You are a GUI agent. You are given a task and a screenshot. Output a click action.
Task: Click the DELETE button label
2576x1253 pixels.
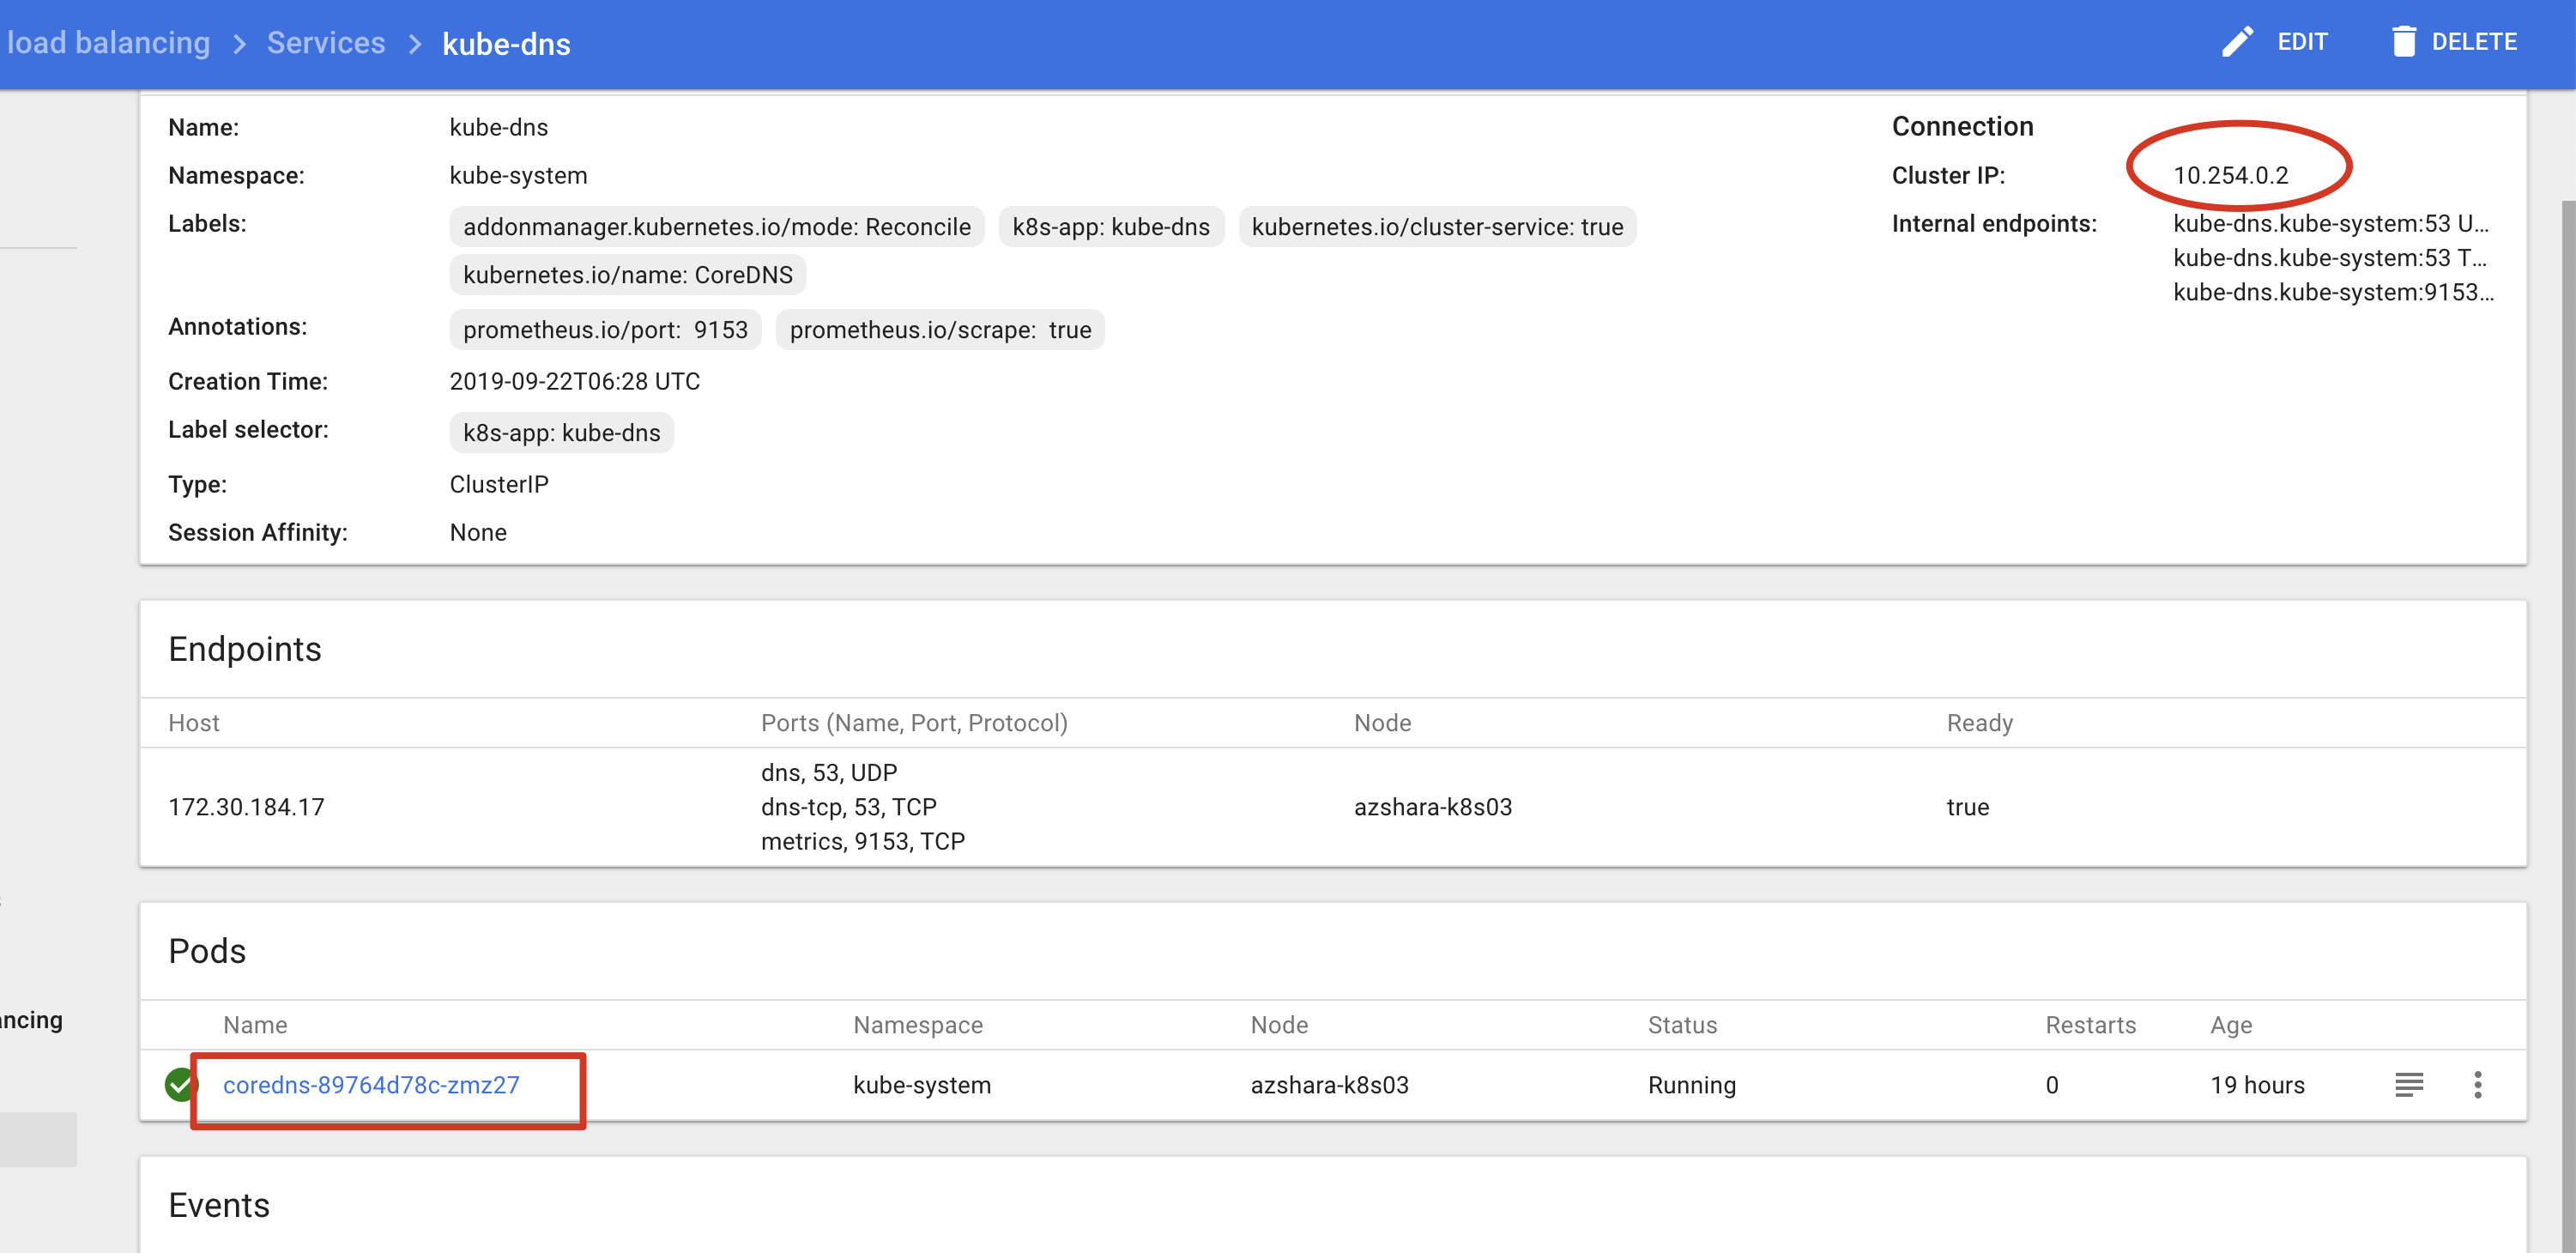tap(2474, 42)
